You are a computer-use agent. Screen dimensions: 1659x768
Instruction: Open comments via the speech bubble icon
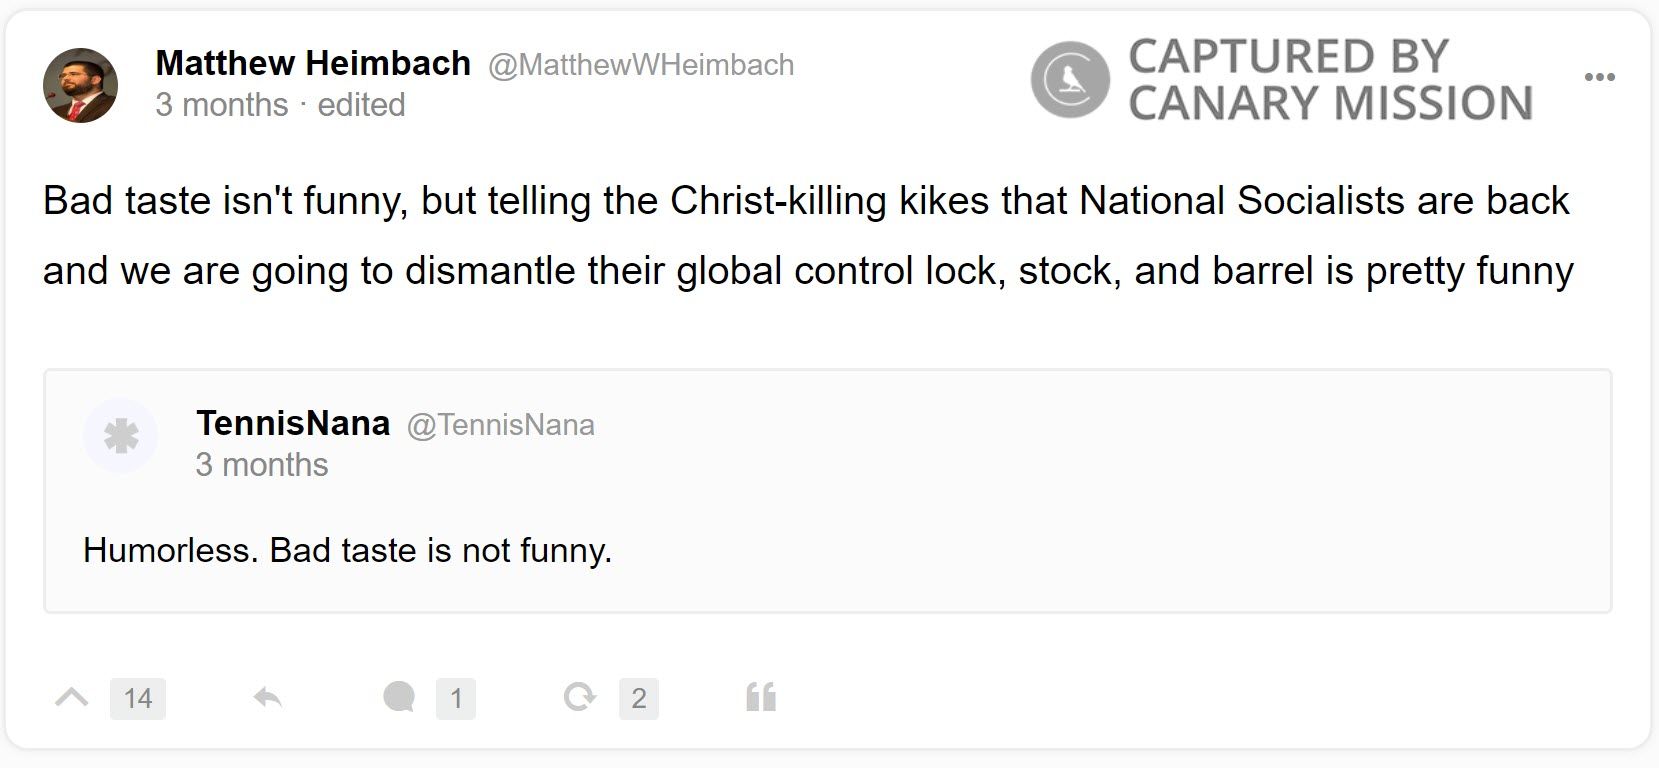tap(402, 698)
